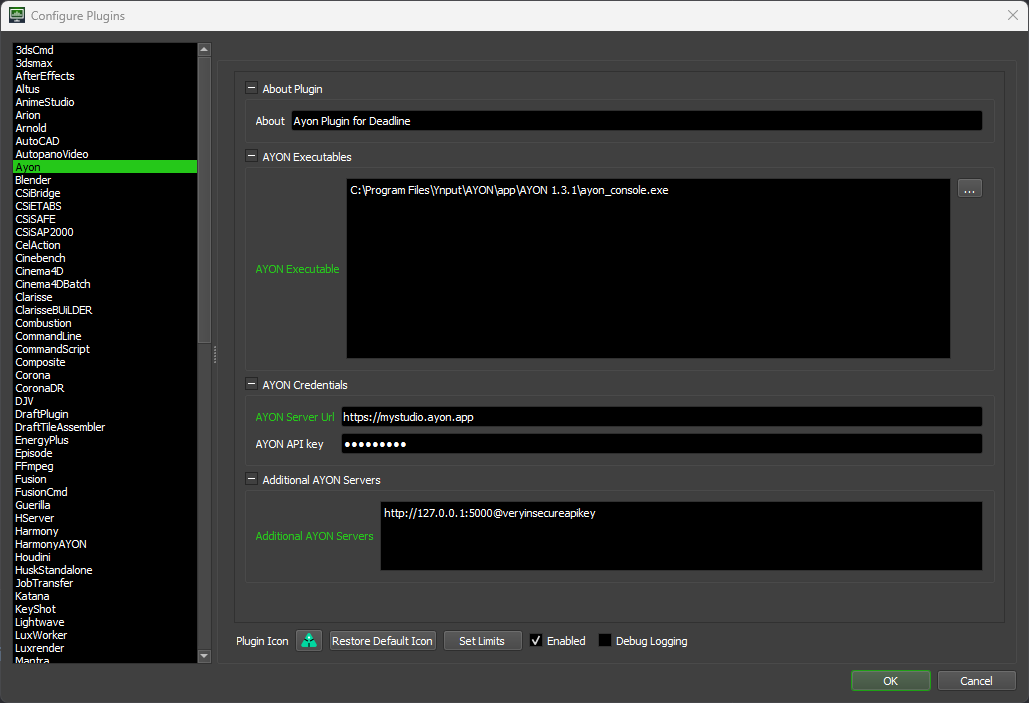Click the AYON Executable path text area
This screenshot has height=703, width=1029.
pyautogui.click(x=648, y=268)
